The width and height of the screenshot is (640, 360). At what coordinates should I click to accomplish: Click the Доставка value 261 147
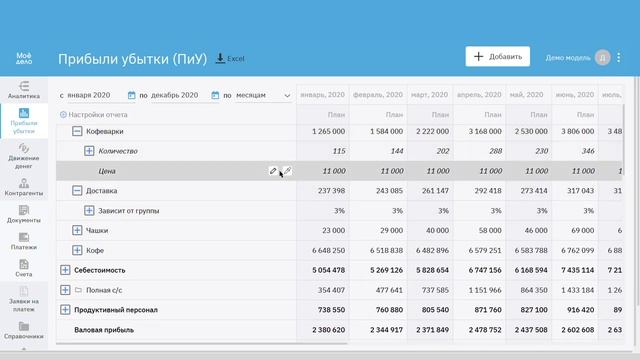tap(435, 191)
